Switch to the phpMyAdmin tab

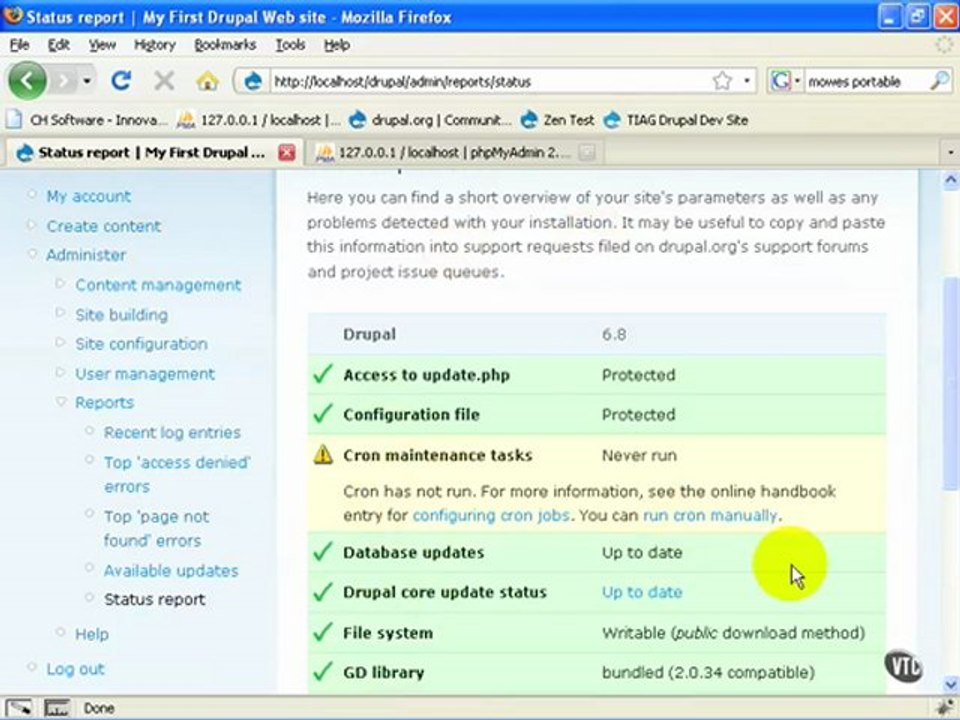[454, 152]
